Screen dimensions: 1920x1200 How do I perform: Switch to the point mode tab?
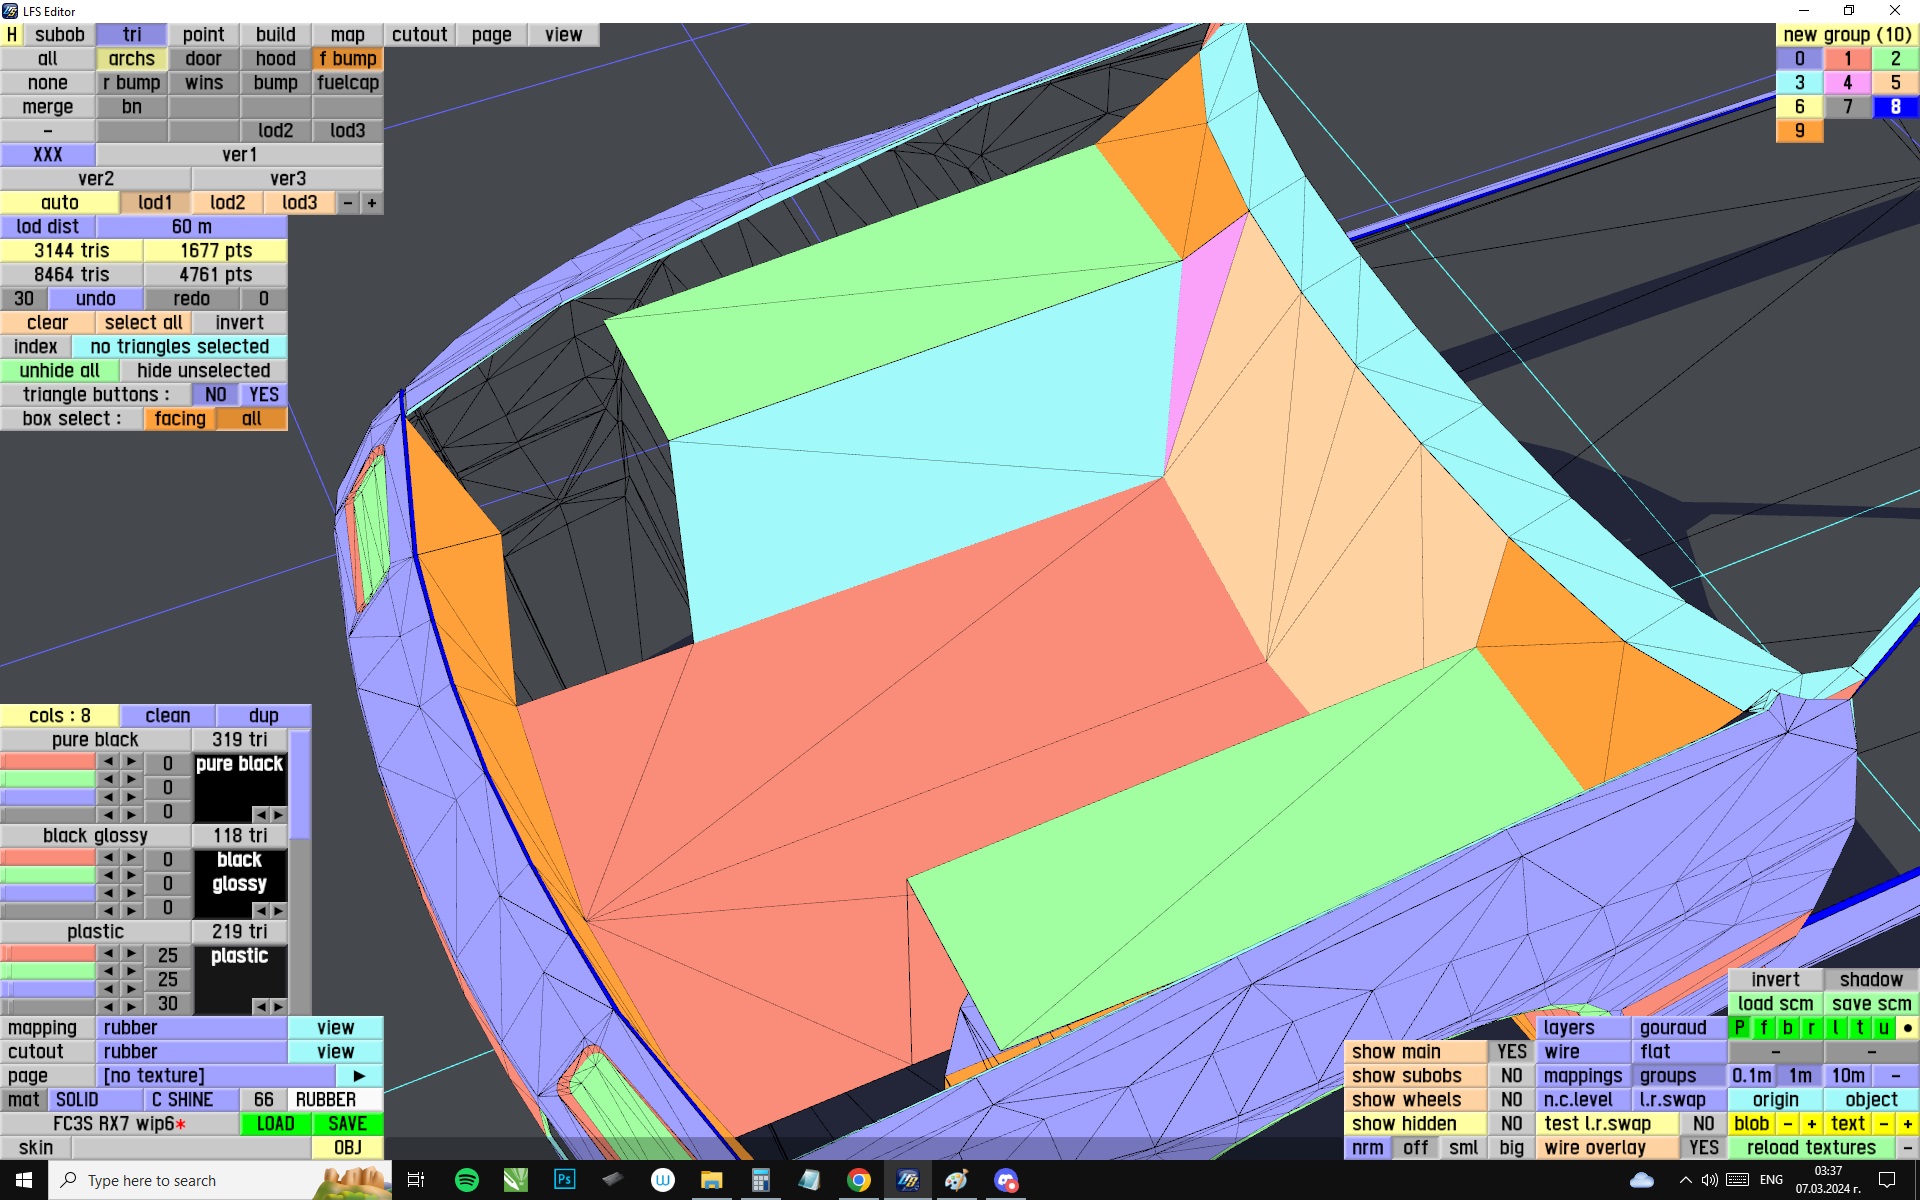coord(203,35)
